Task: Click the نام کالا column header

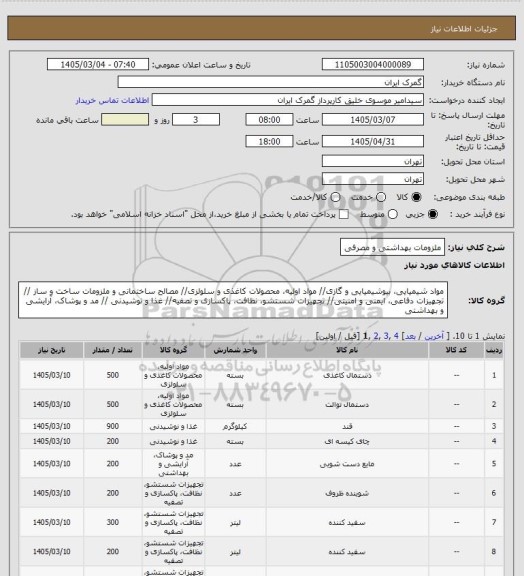Action: [x=347, y=350]
